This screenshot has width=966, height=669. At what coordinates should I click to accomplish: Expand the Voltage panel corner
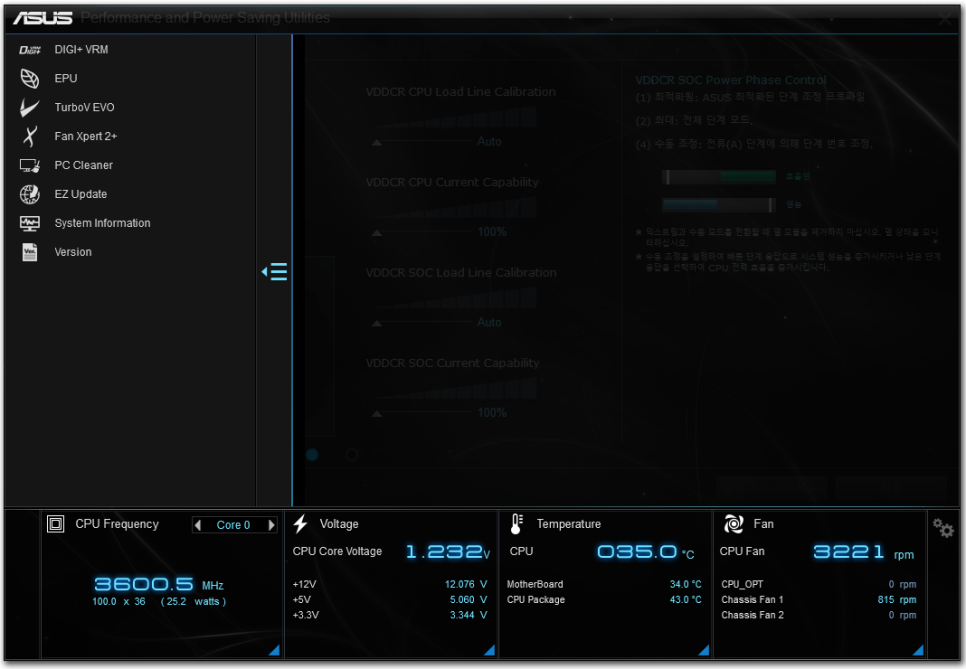pos(490,650)
